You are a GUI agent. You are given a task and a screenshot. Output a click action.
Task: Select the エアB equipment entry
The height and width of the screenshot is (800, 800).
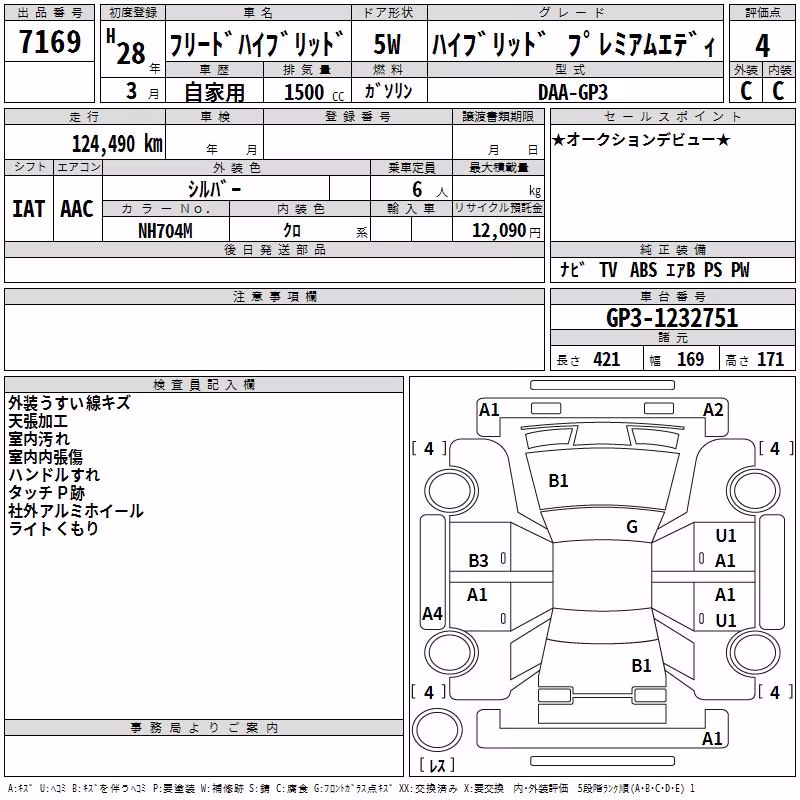coord(681,270)
